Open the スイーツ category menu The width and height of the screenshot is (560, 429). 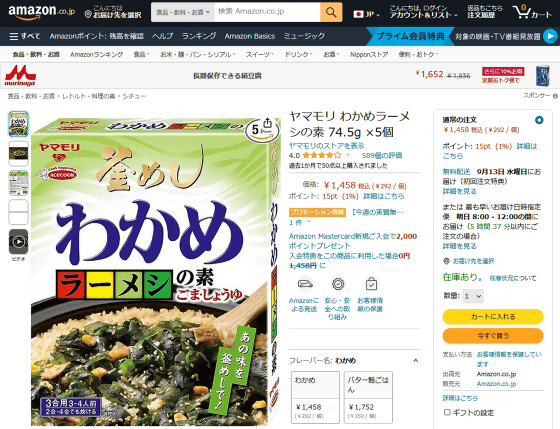pos(260,55)
